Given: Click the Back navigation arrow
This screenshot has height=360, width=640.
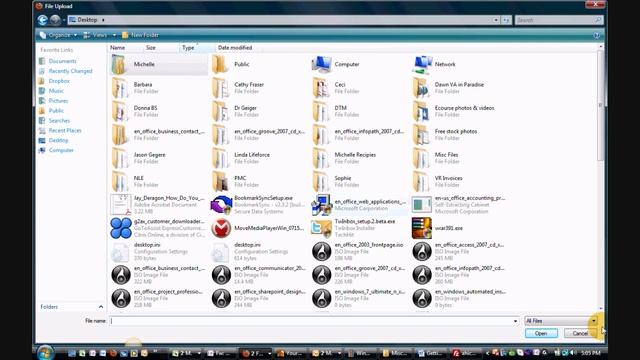Looking at the screenshot, I should click(x=42, y=20).
